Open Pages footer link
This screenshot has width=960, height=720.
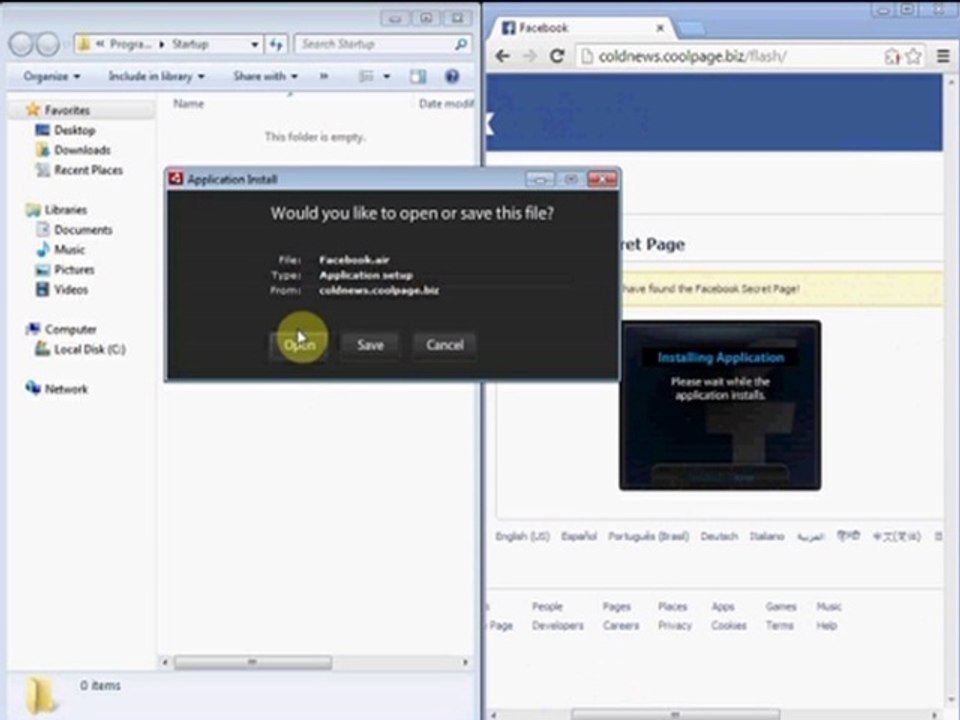click(617, 607)
